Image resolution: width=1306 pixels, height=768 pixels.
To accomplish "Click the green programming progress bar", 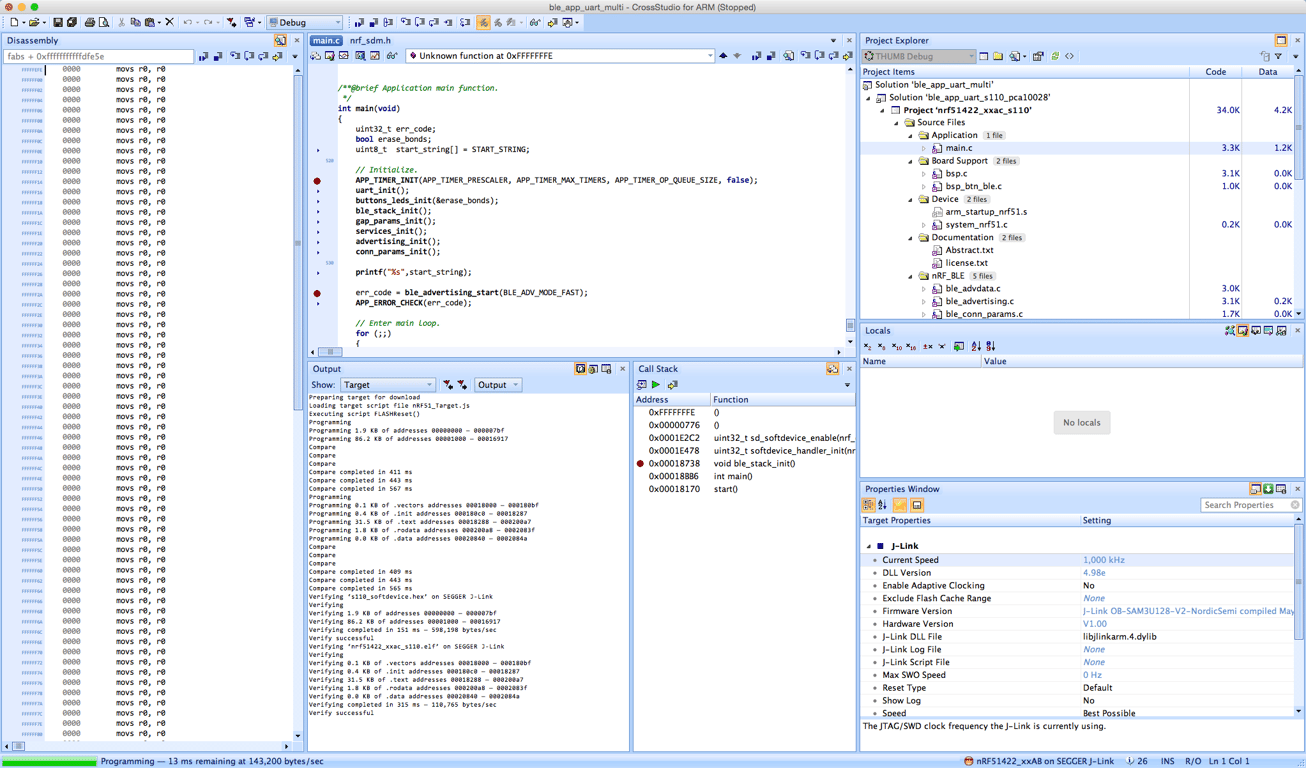I will [49, 762].
